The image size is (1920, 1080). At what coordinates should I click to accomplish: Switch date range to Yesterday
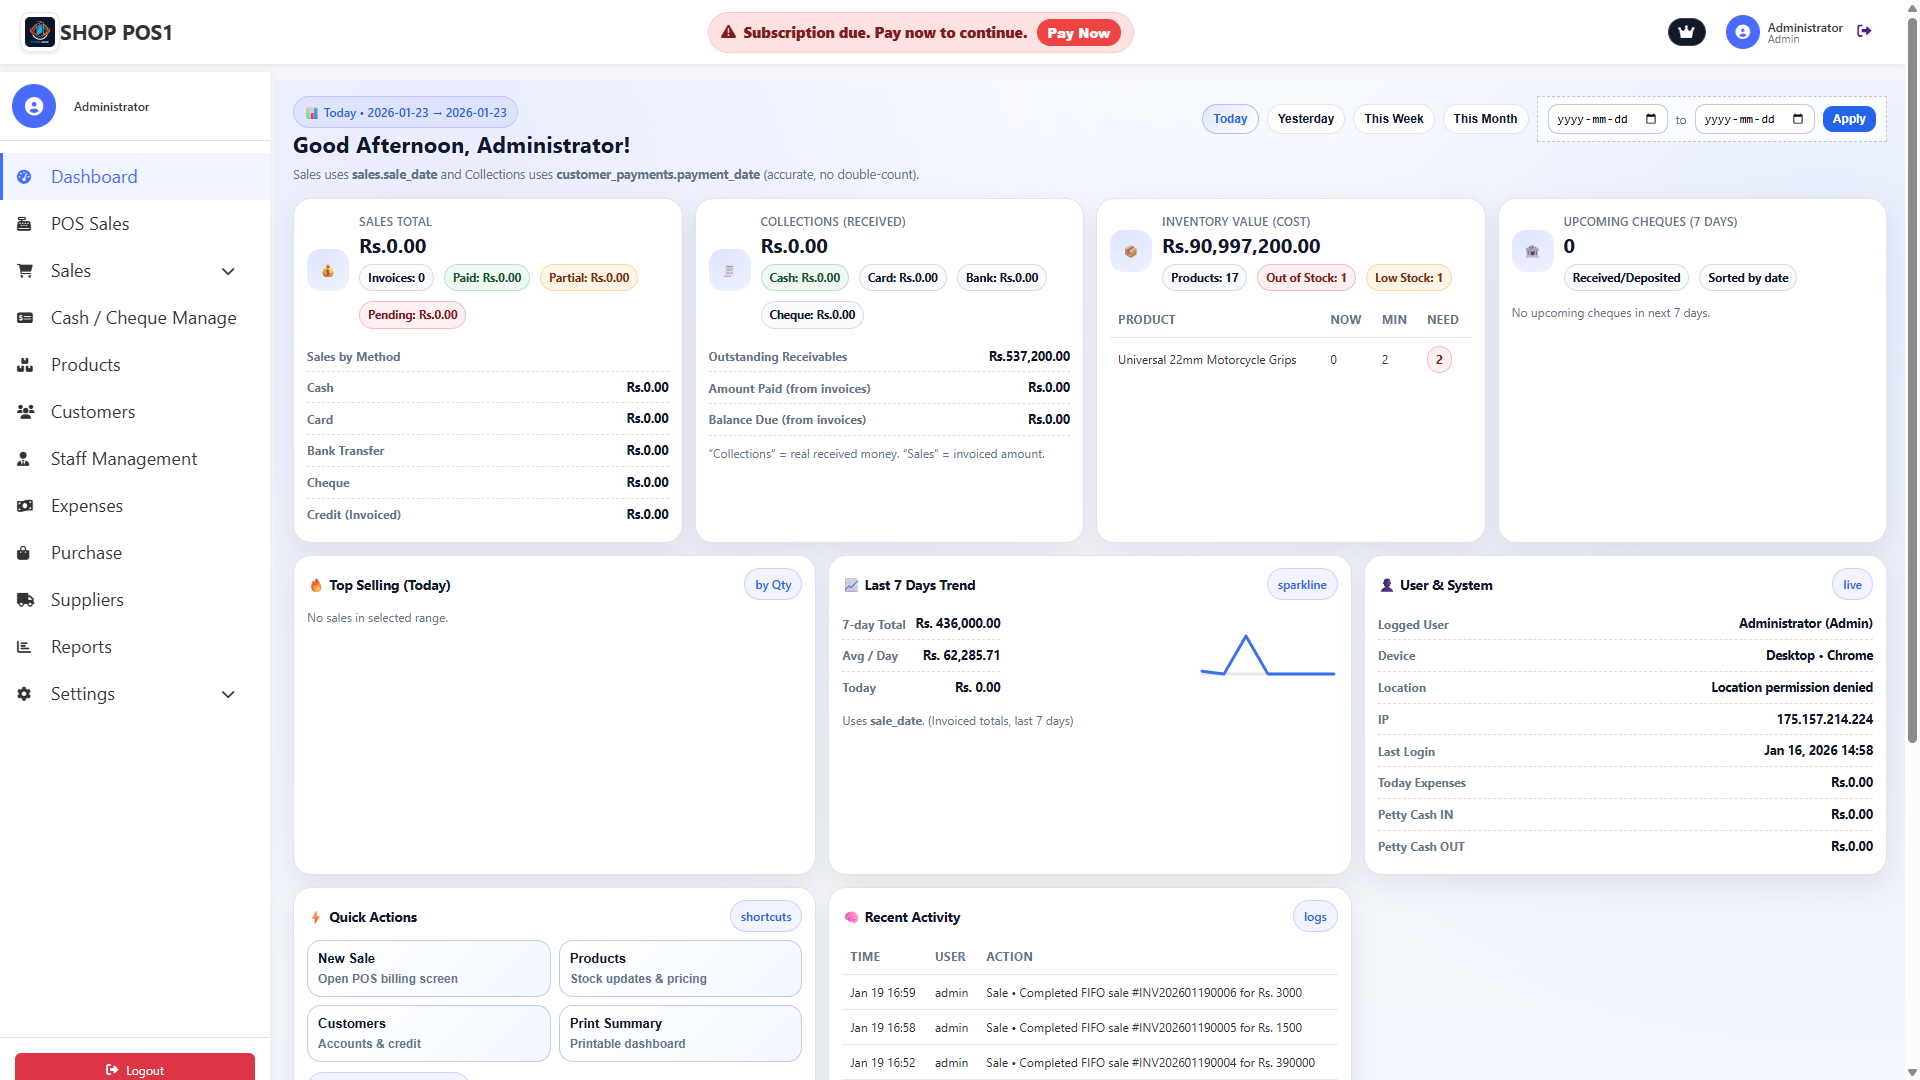coord(1305,119)
